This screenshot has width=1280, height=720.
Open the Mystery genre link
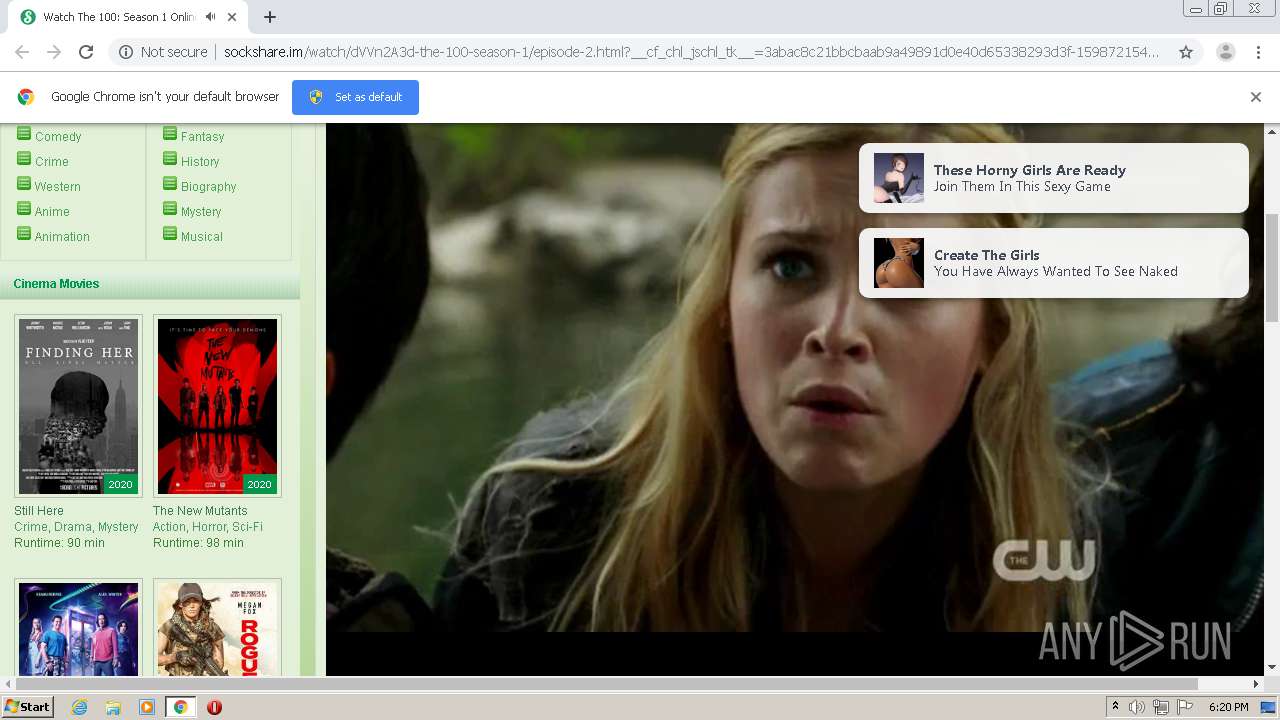point(201,212)
